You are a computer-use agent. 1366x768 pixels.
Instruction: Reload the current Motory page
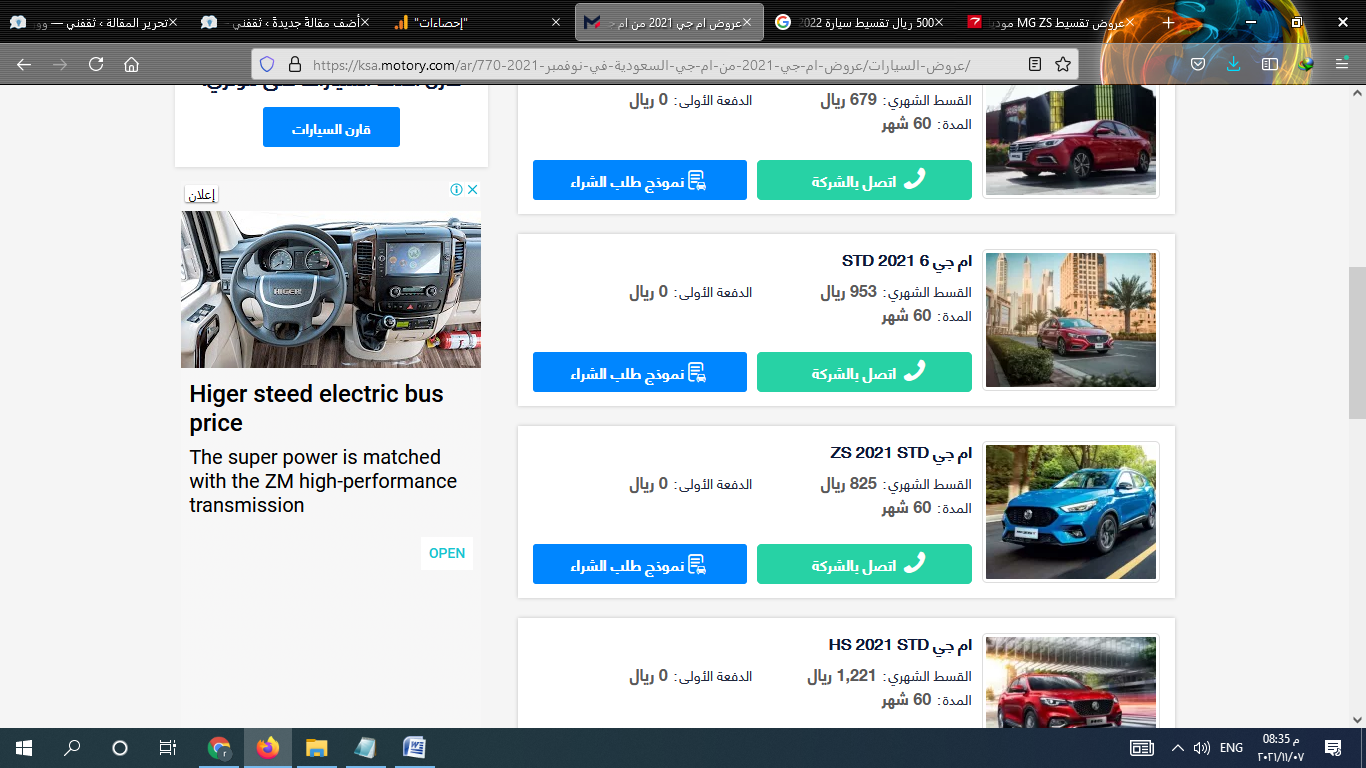[96, 64]
